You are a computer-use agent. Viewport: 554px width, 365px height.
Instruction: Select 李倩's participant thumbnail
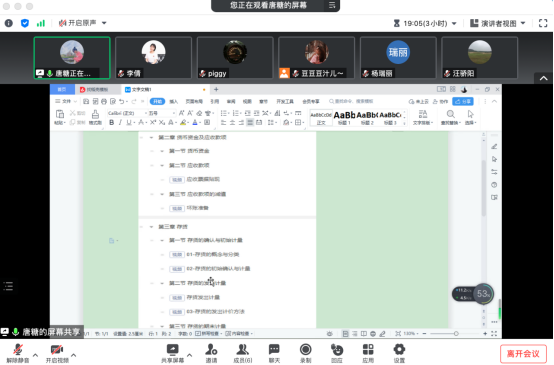pos(153,58)
